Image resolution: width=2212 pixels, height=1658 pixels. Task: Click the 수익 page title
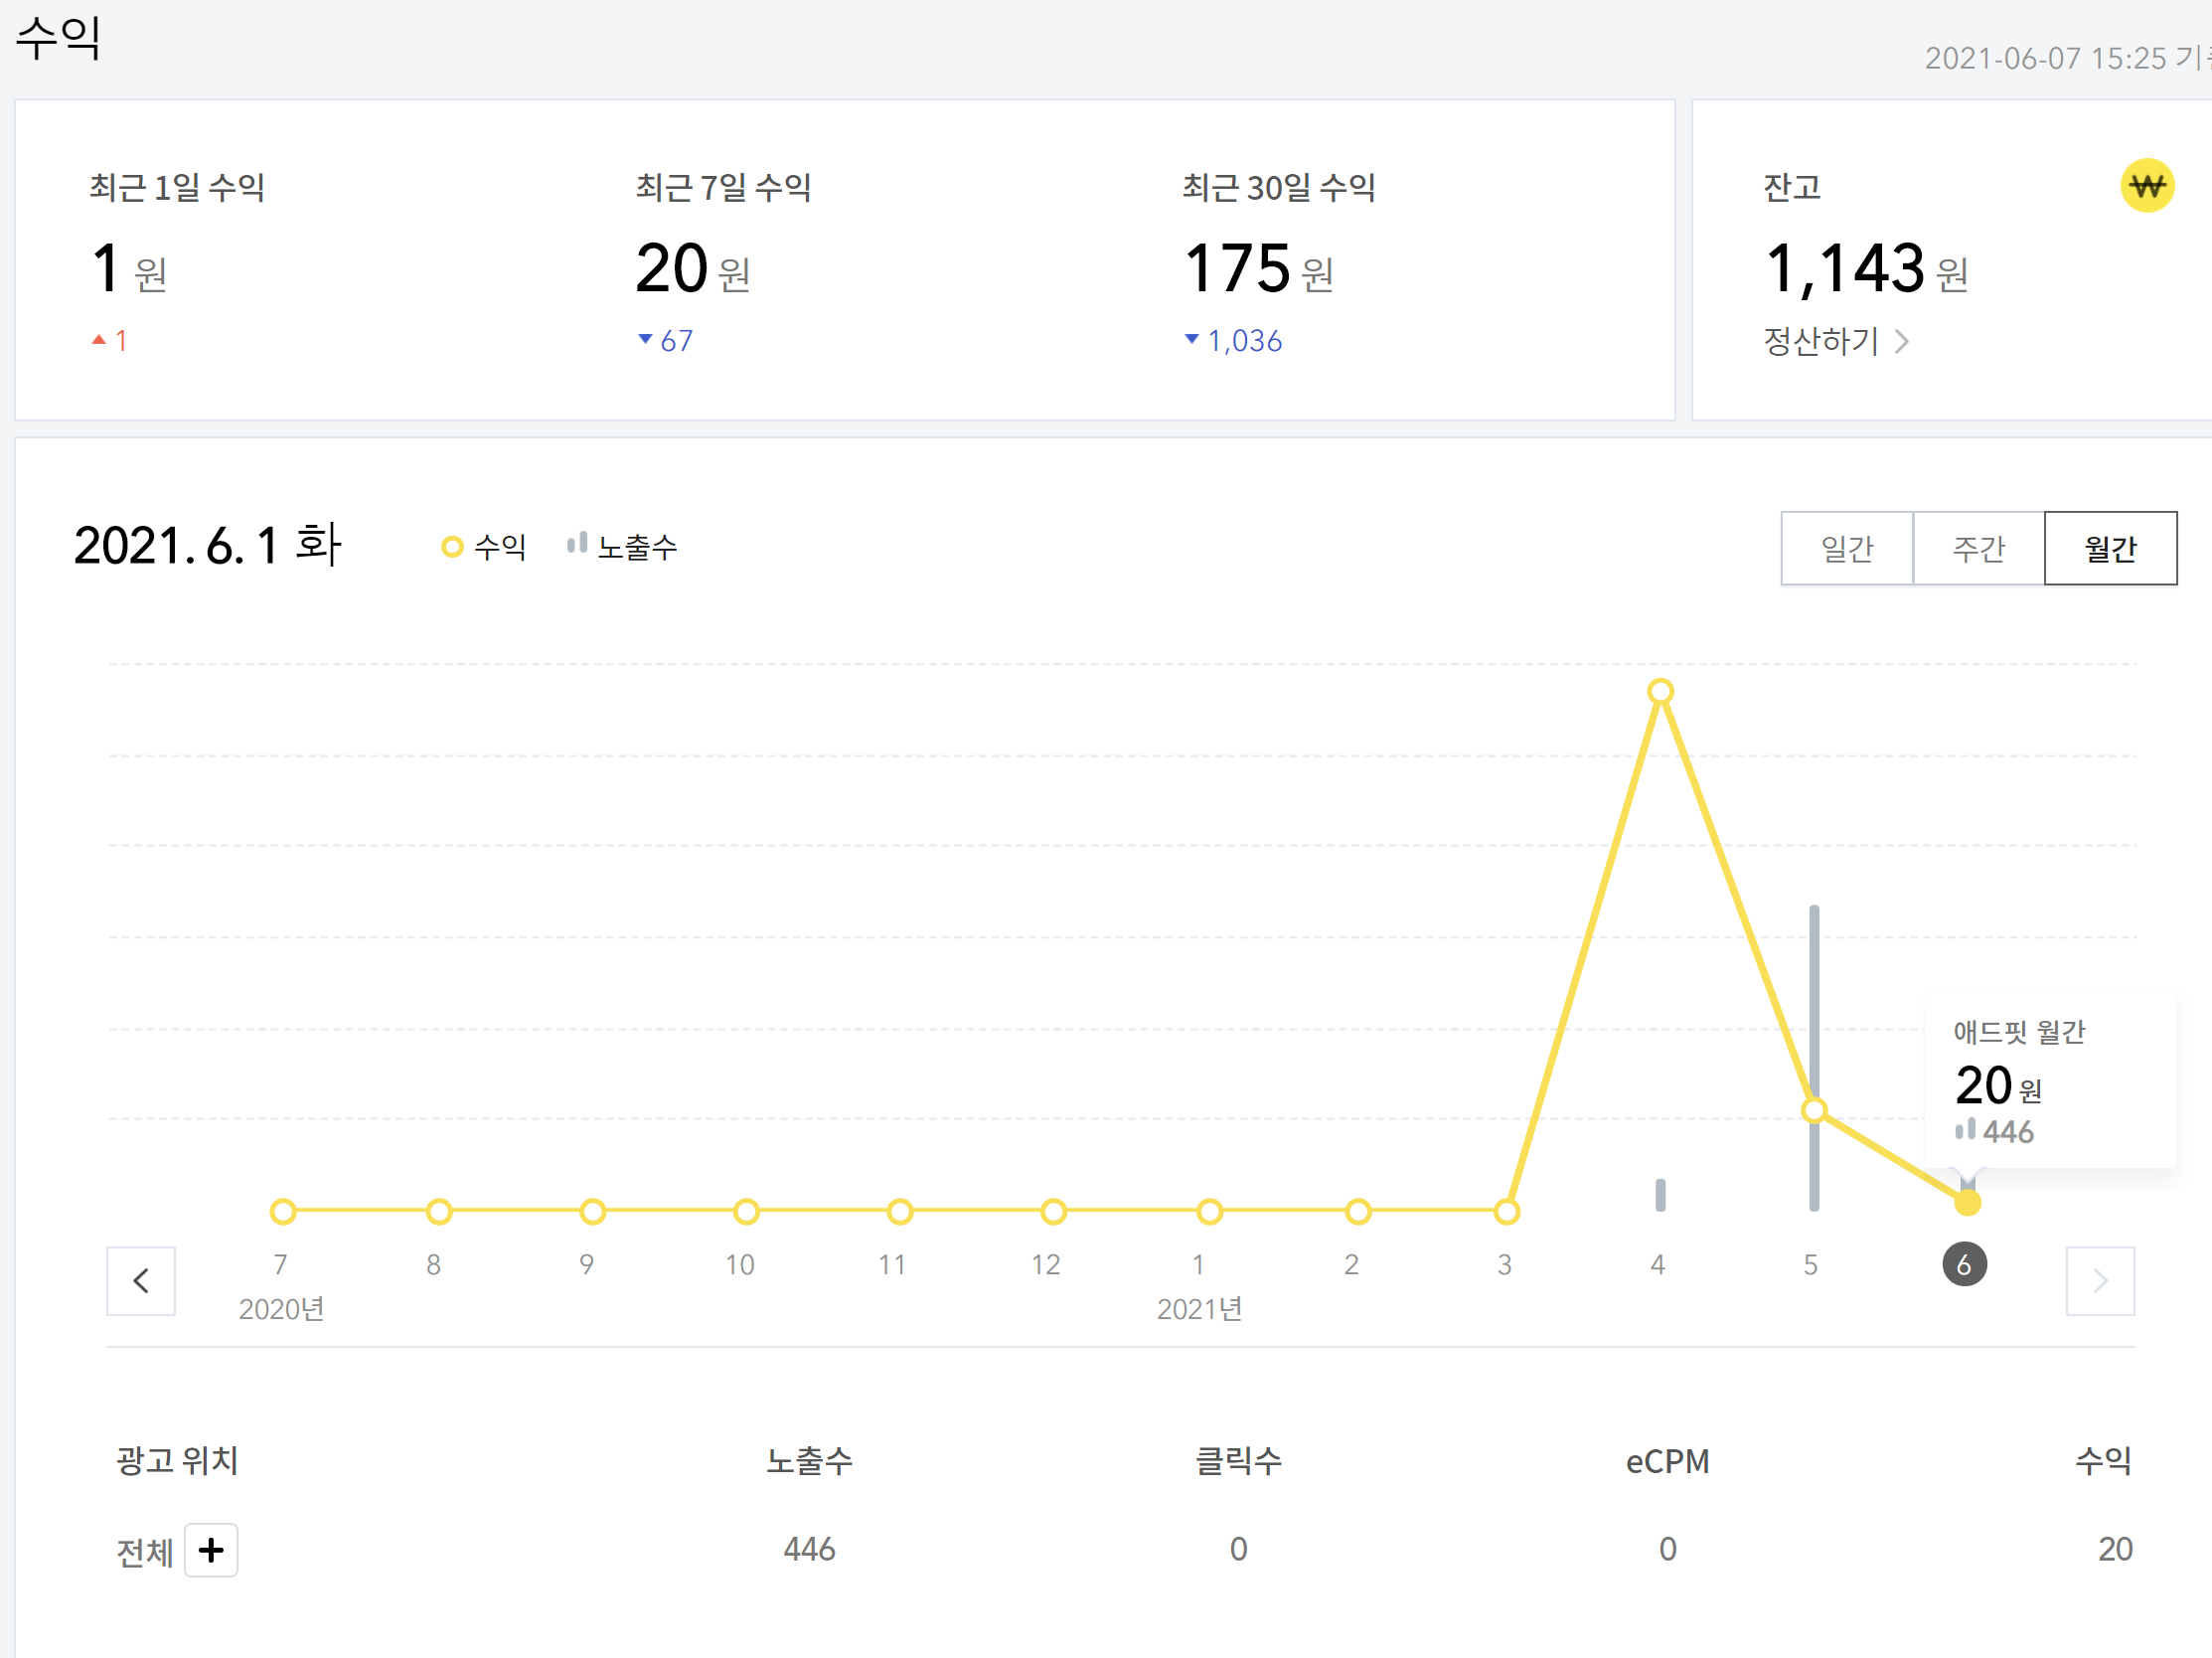pos(59,38)
